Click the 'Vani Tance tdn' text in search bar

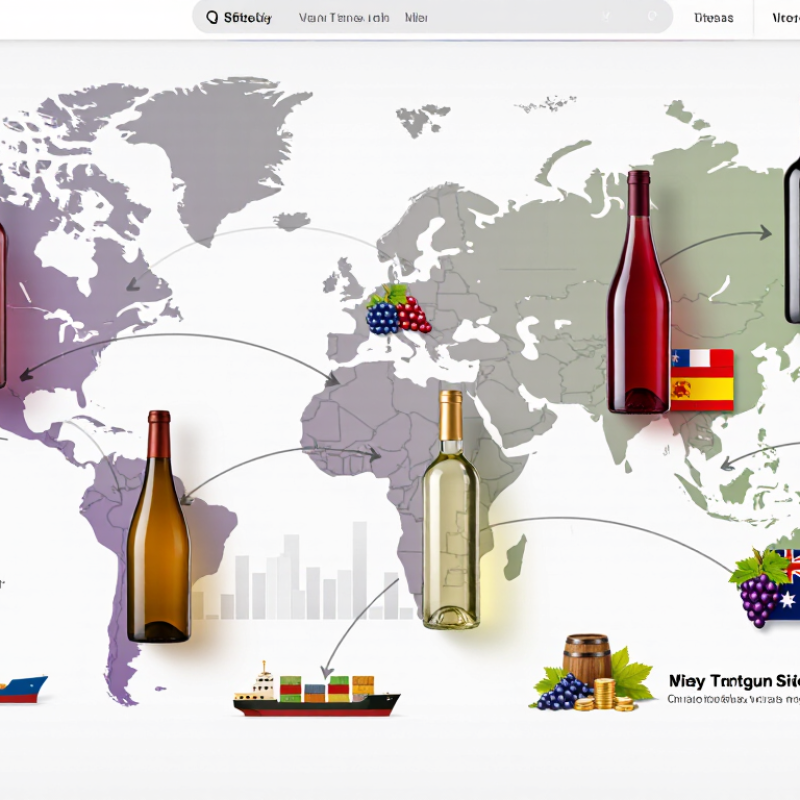coord(344,18)
